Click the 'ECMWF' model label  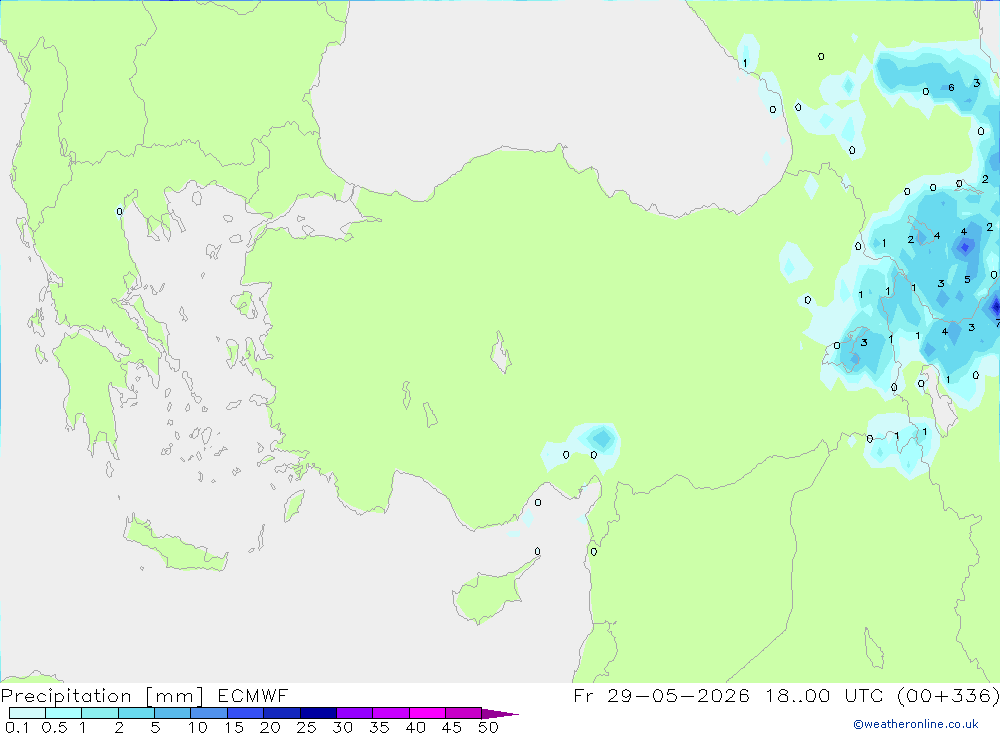[253, 695]
